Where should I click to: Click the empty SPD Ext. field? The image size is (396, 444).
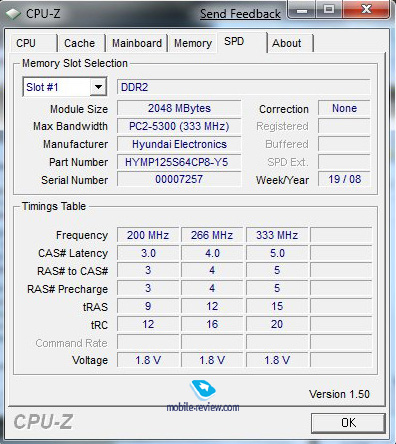(x=344, y=162)
